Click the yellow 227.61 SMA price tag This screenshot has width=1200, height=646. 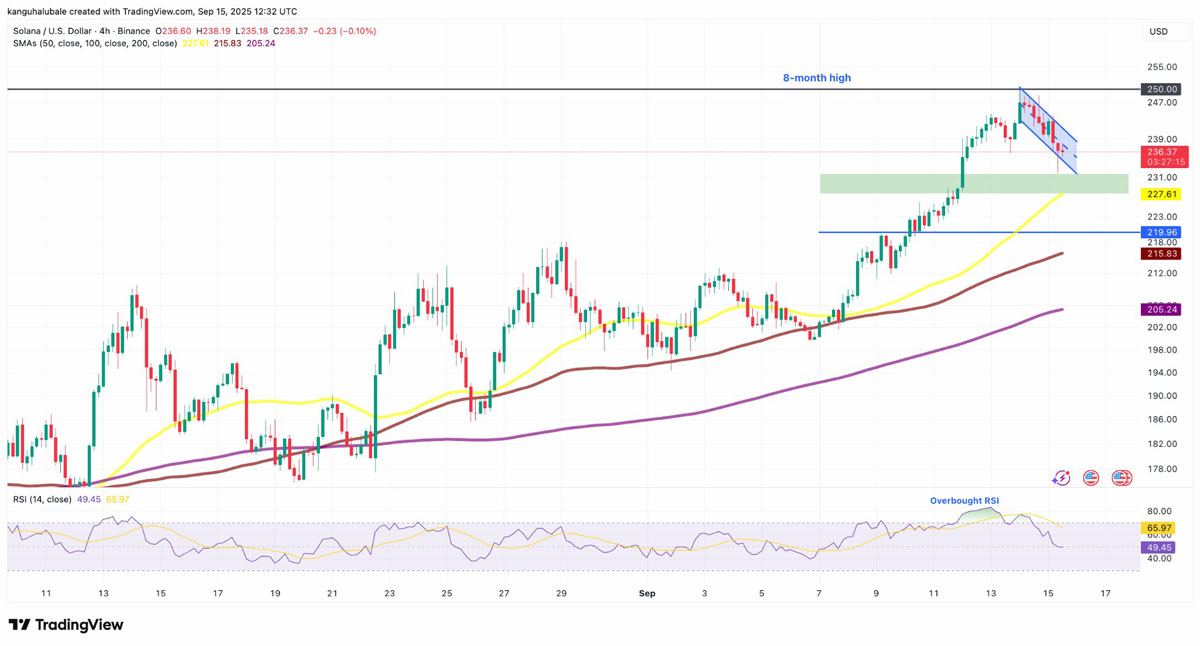(x=1162, y=194)
